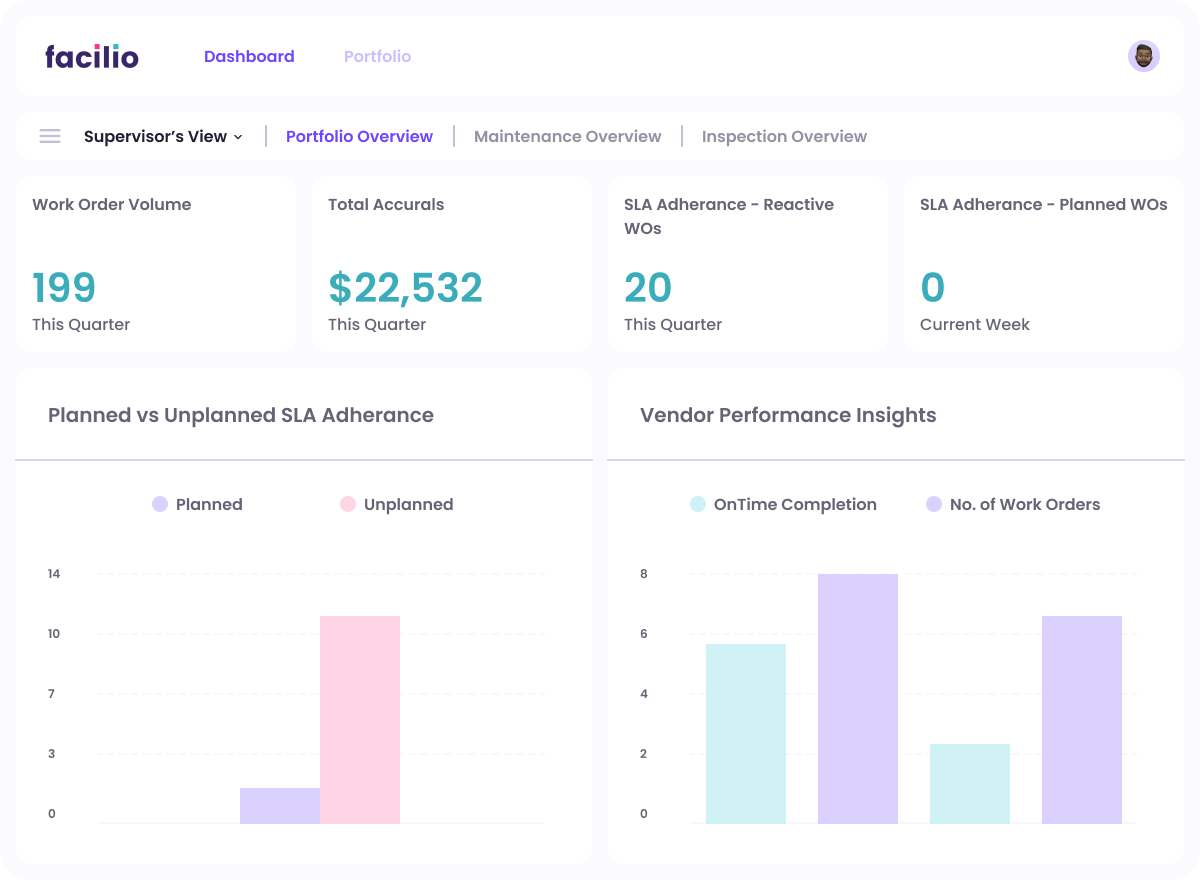
Task: Click the Total Accurals $22,532 value
Action: 405,288
